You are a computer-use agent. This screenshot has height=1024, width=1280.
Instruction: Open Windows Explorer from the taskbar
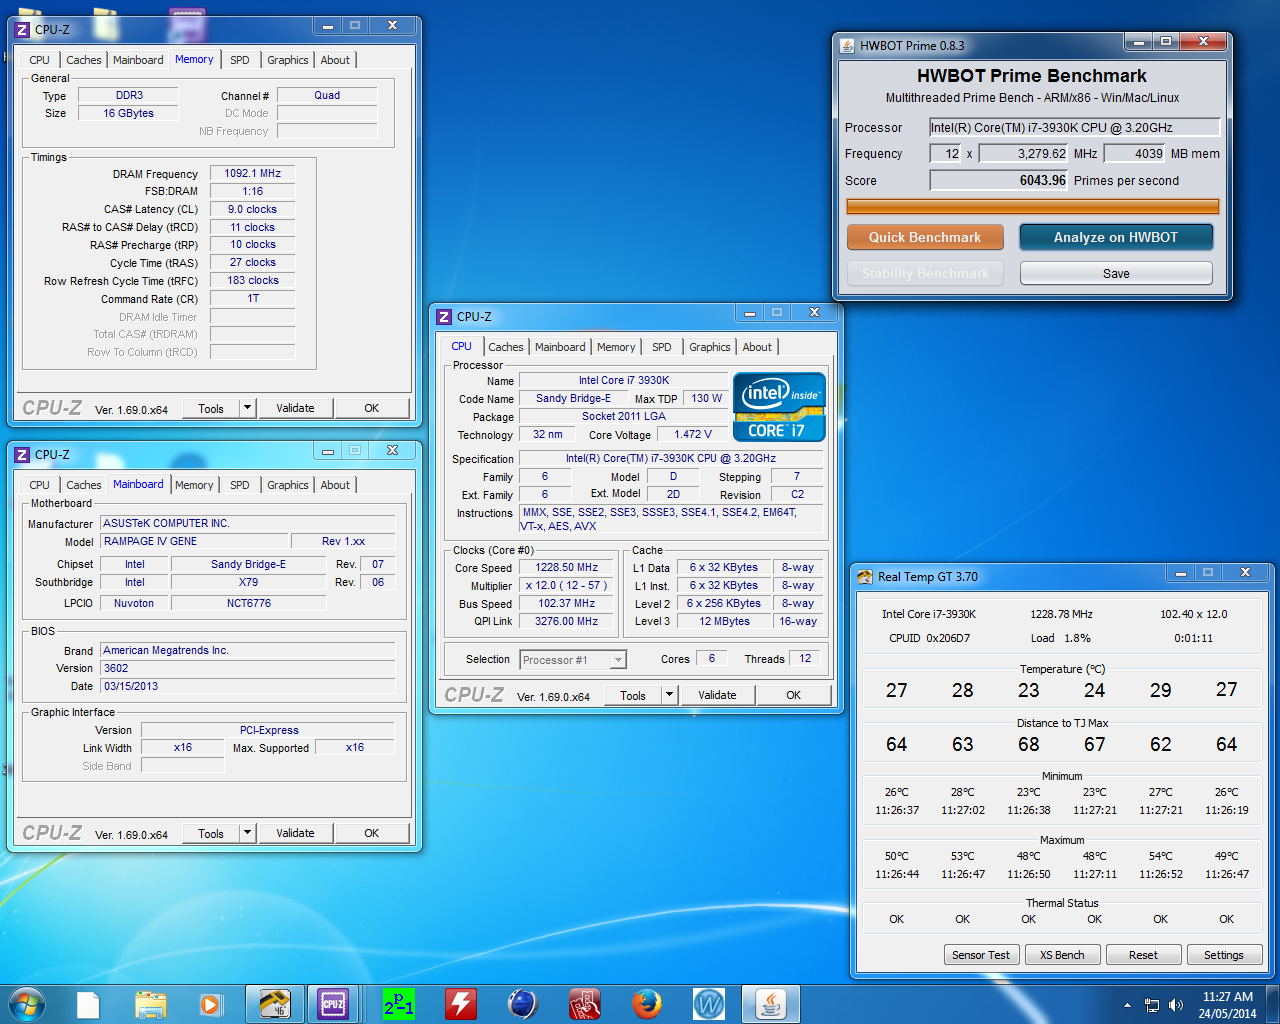[x=150, y=1004]
